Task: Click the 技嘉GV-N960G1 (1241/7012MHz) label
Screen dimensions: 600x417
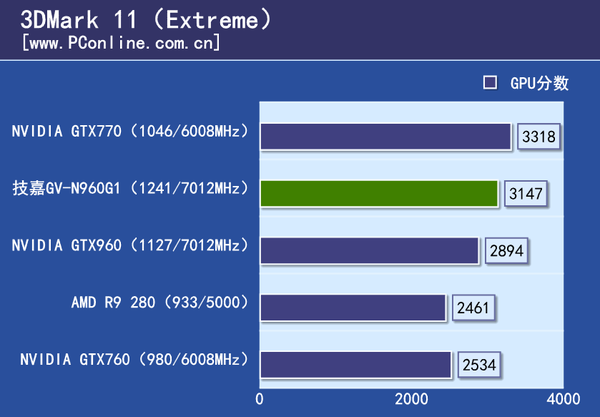Action: pos(130,188)
